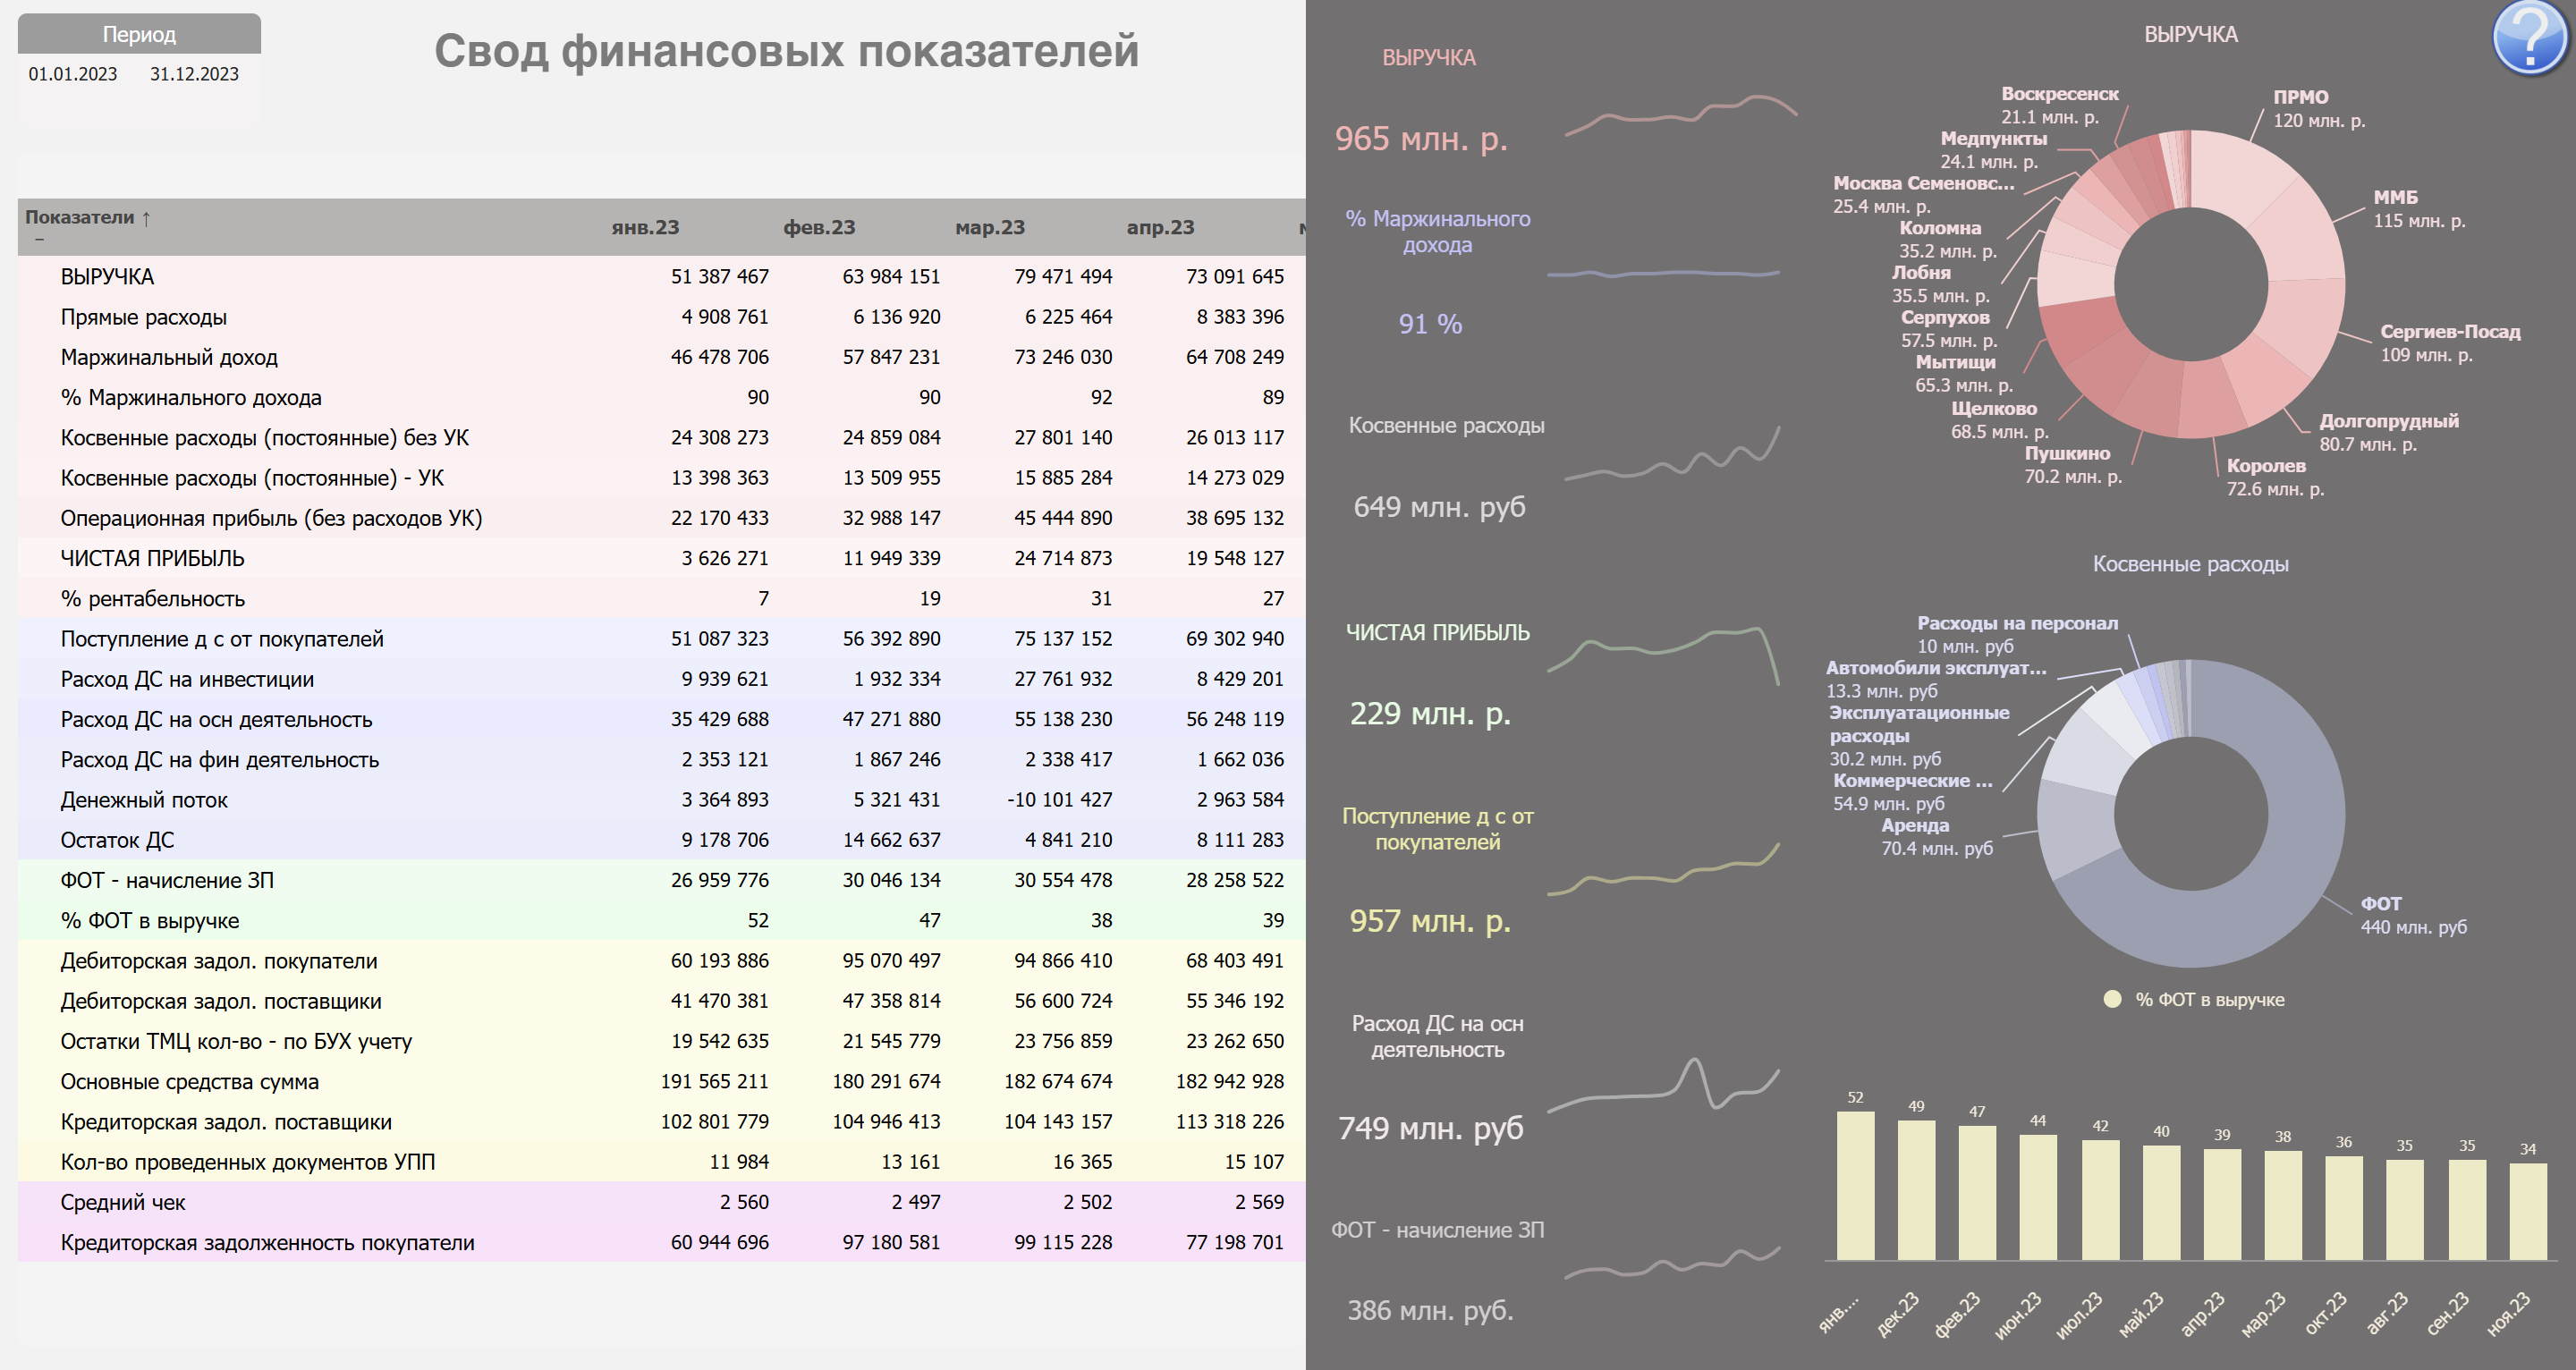Select the Период filter header
The height and width of the screenshot is (1370, 2576).
[x=139, y=34]
